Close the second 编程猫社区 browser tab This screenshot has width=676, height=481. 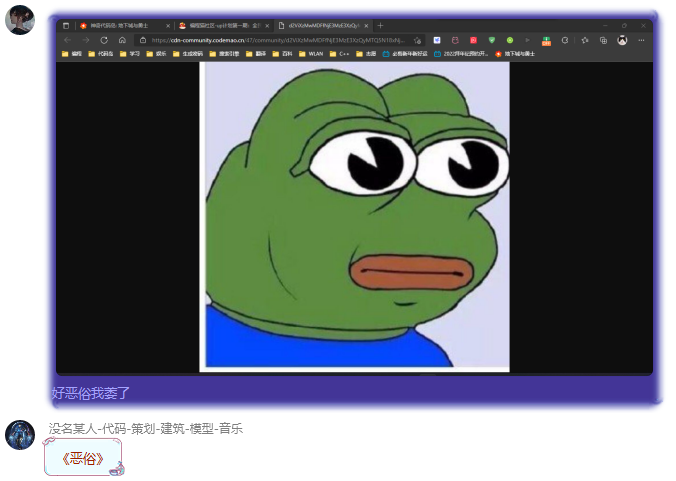tap(267, 26)
